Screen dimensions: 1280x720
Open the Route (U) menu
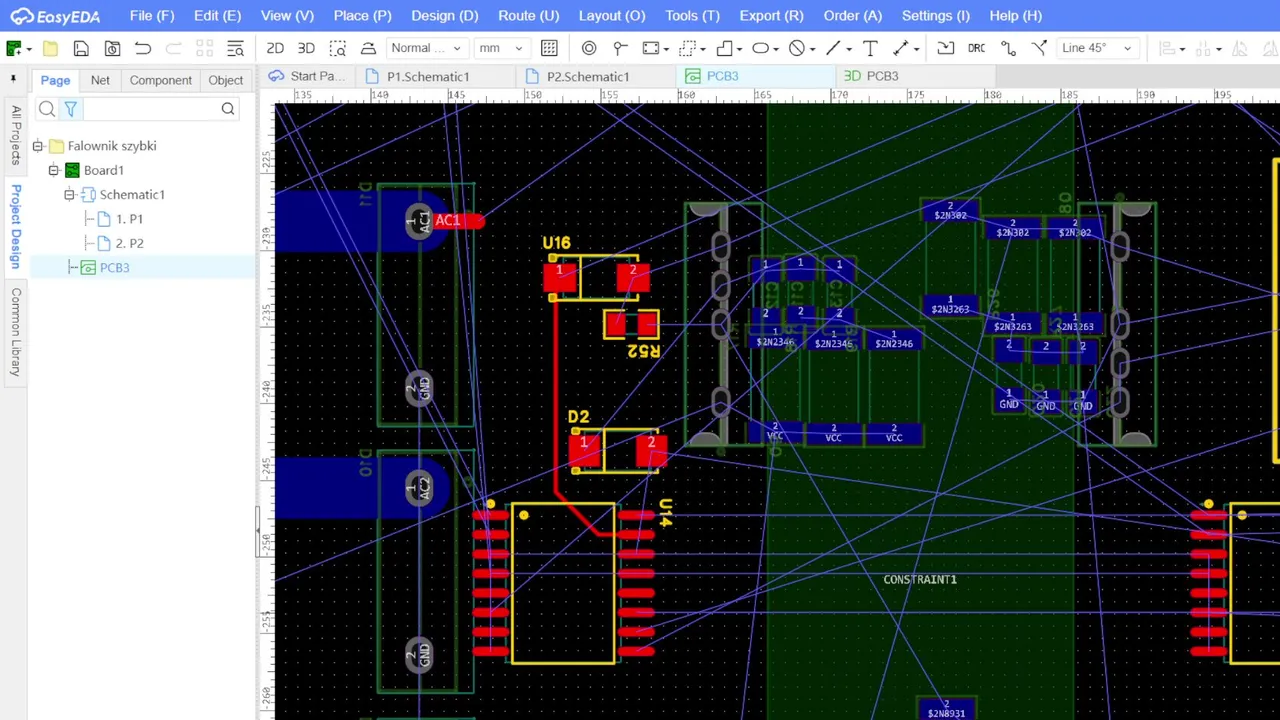pos(528,16)
